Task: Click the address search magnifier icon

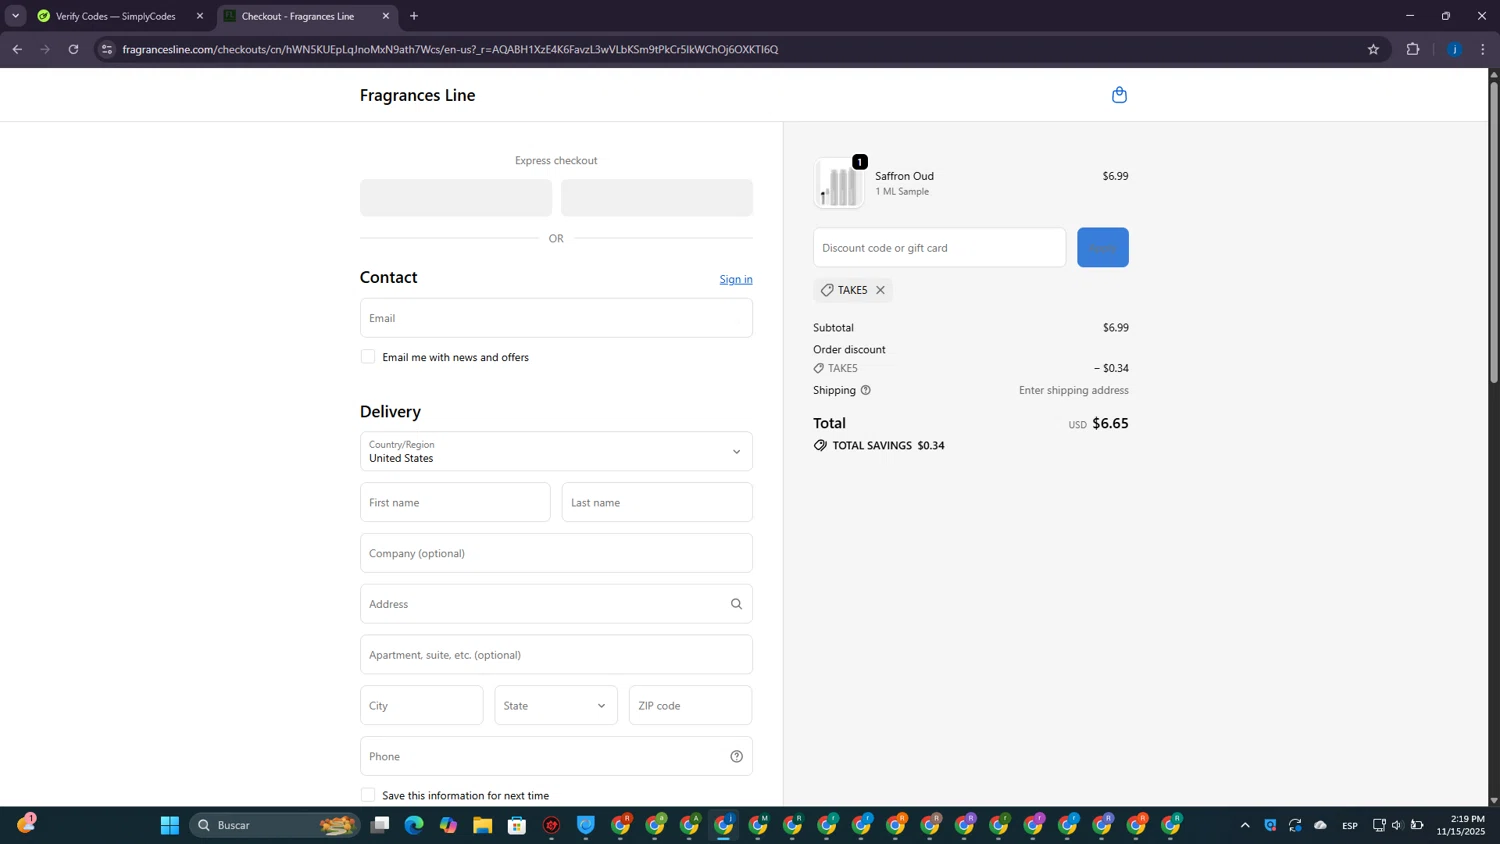Action: [736, 604]
